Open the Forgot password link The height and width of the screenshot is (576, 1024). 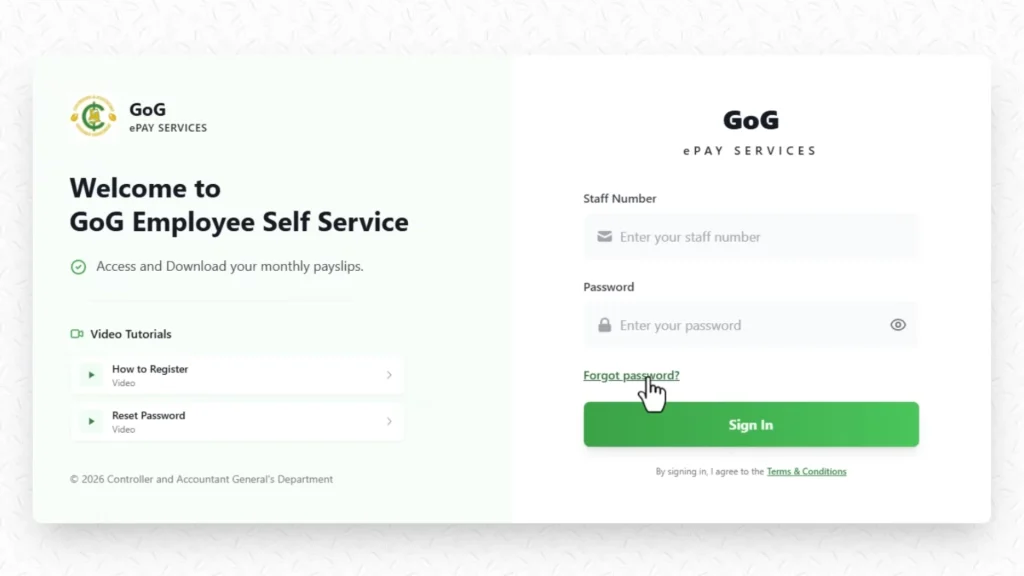631,375
